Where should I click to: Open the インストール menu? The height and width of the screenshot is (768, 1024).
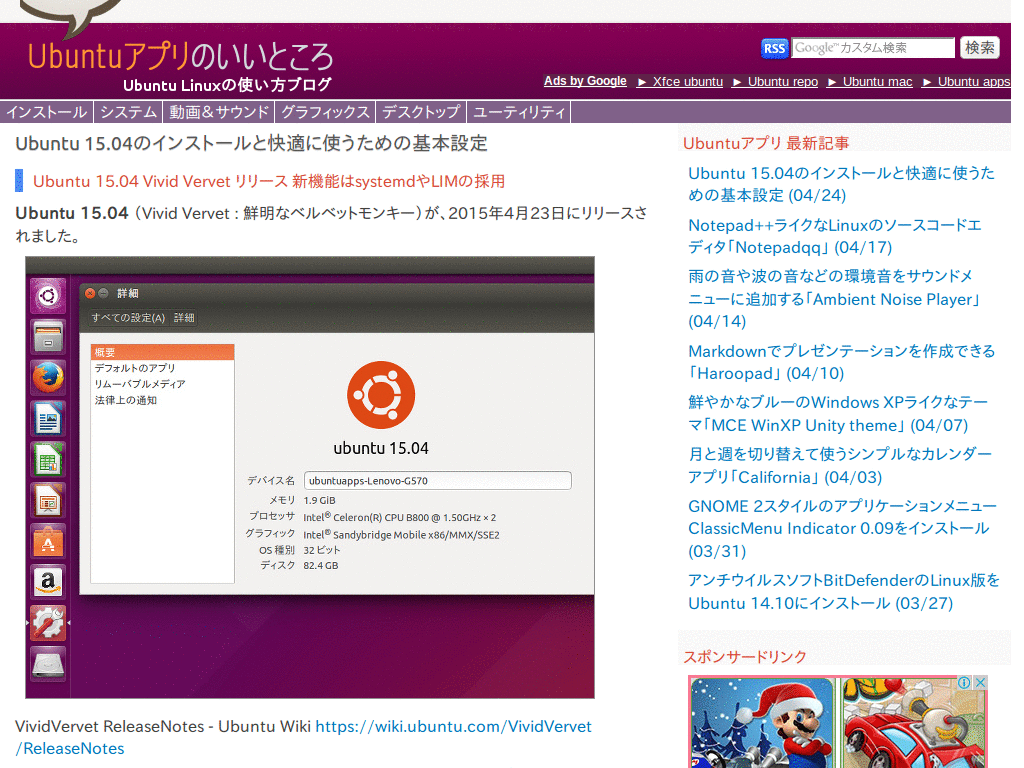click(x=46, y=112)
